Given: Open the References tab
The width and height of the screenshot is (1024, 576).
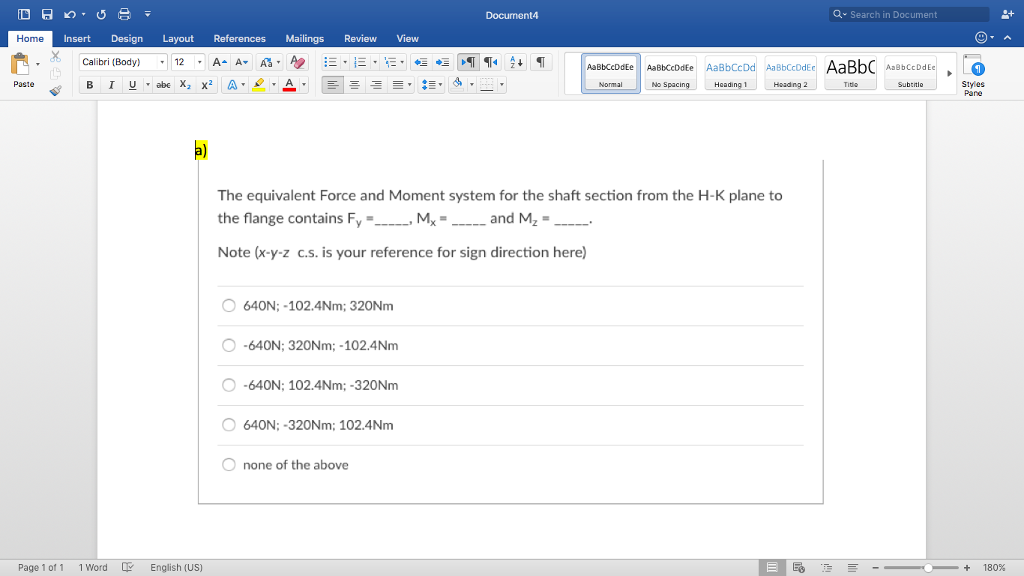Looking at the screenshot, I should pyautogui.click(x=239, y=39).
